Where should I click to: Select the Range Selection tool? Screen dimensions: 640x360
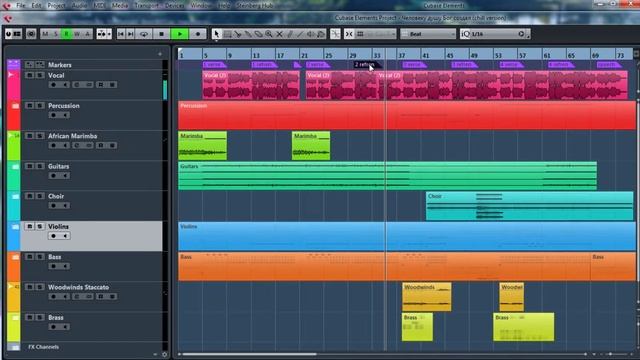click(227, 34)
